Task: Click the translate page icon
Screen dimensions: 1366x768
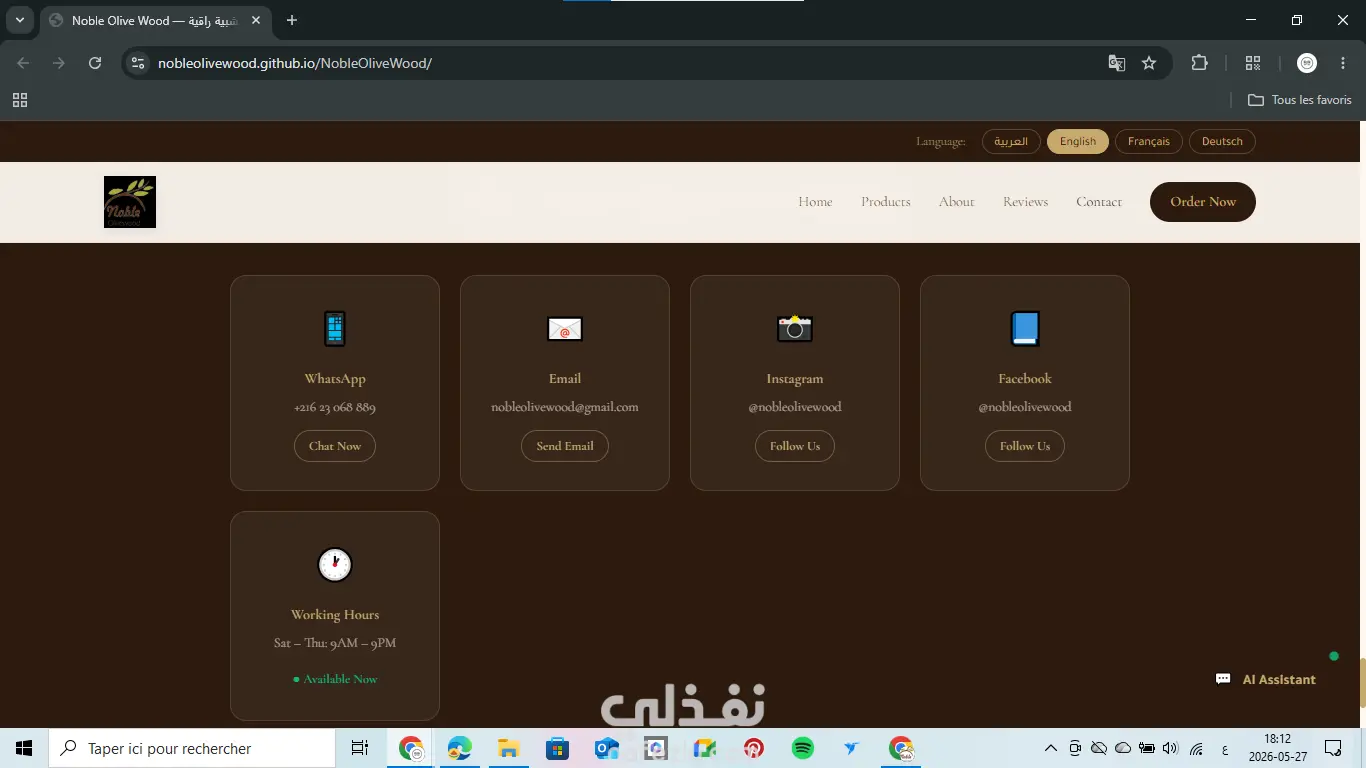Action: tap(1117, 63)
